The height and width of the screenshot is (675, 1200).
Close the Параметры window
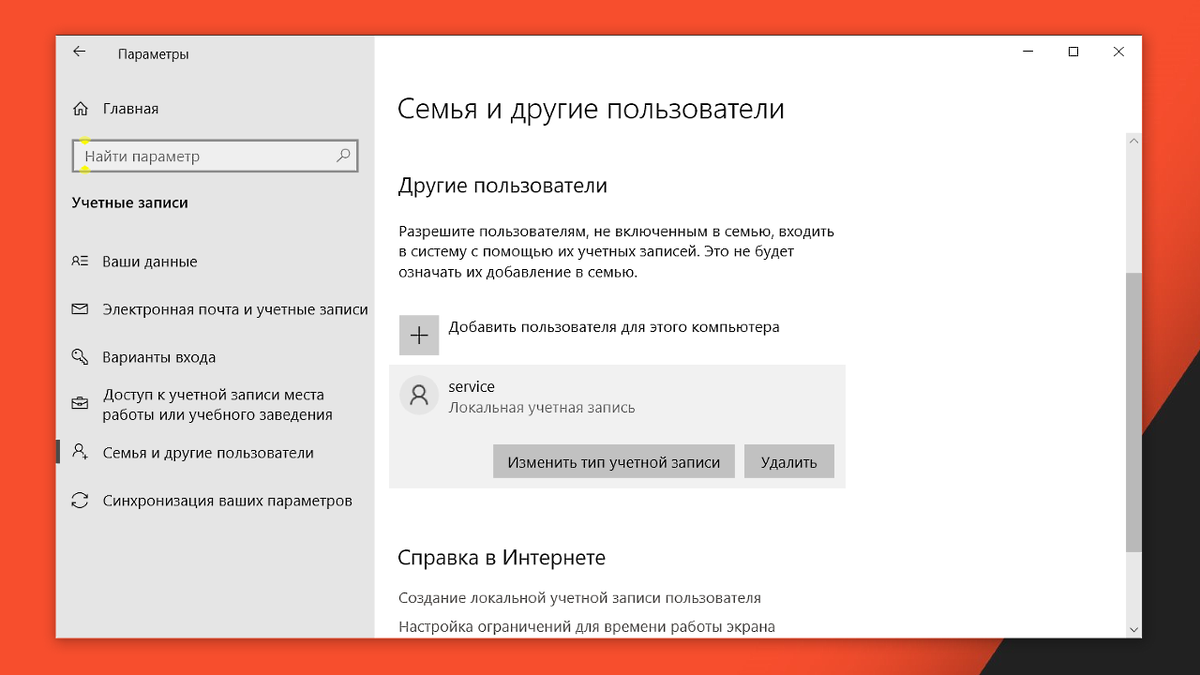point(1119,53)
